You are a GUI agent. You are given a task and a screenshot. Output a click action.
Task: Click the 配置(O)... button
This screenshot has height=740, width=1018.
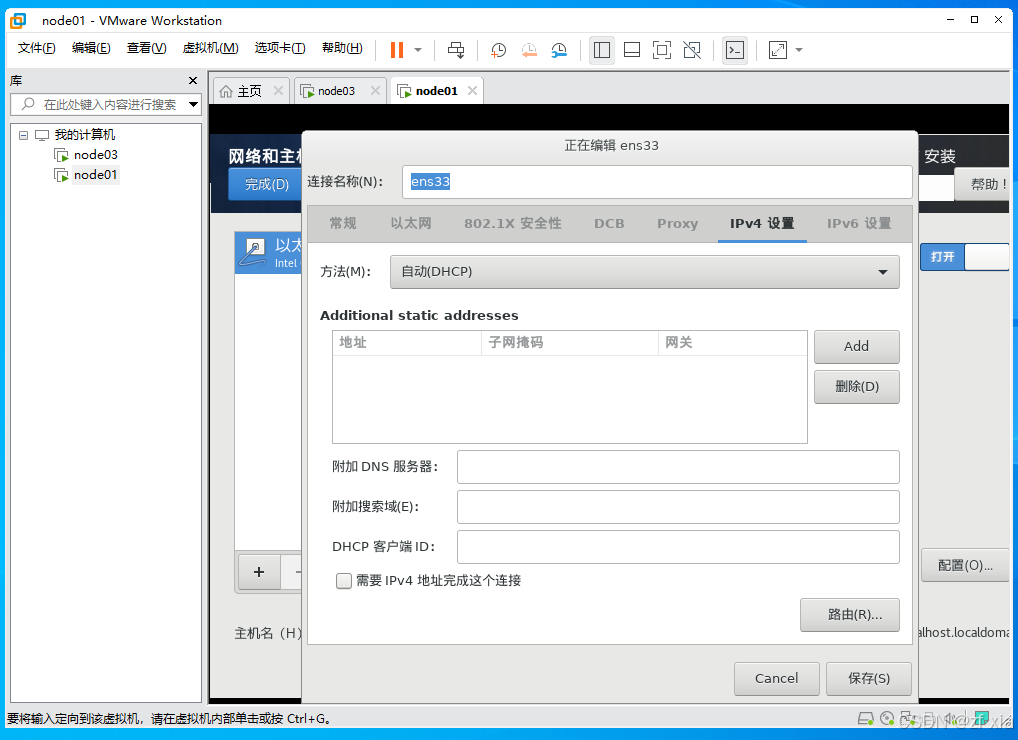point(965,565)
